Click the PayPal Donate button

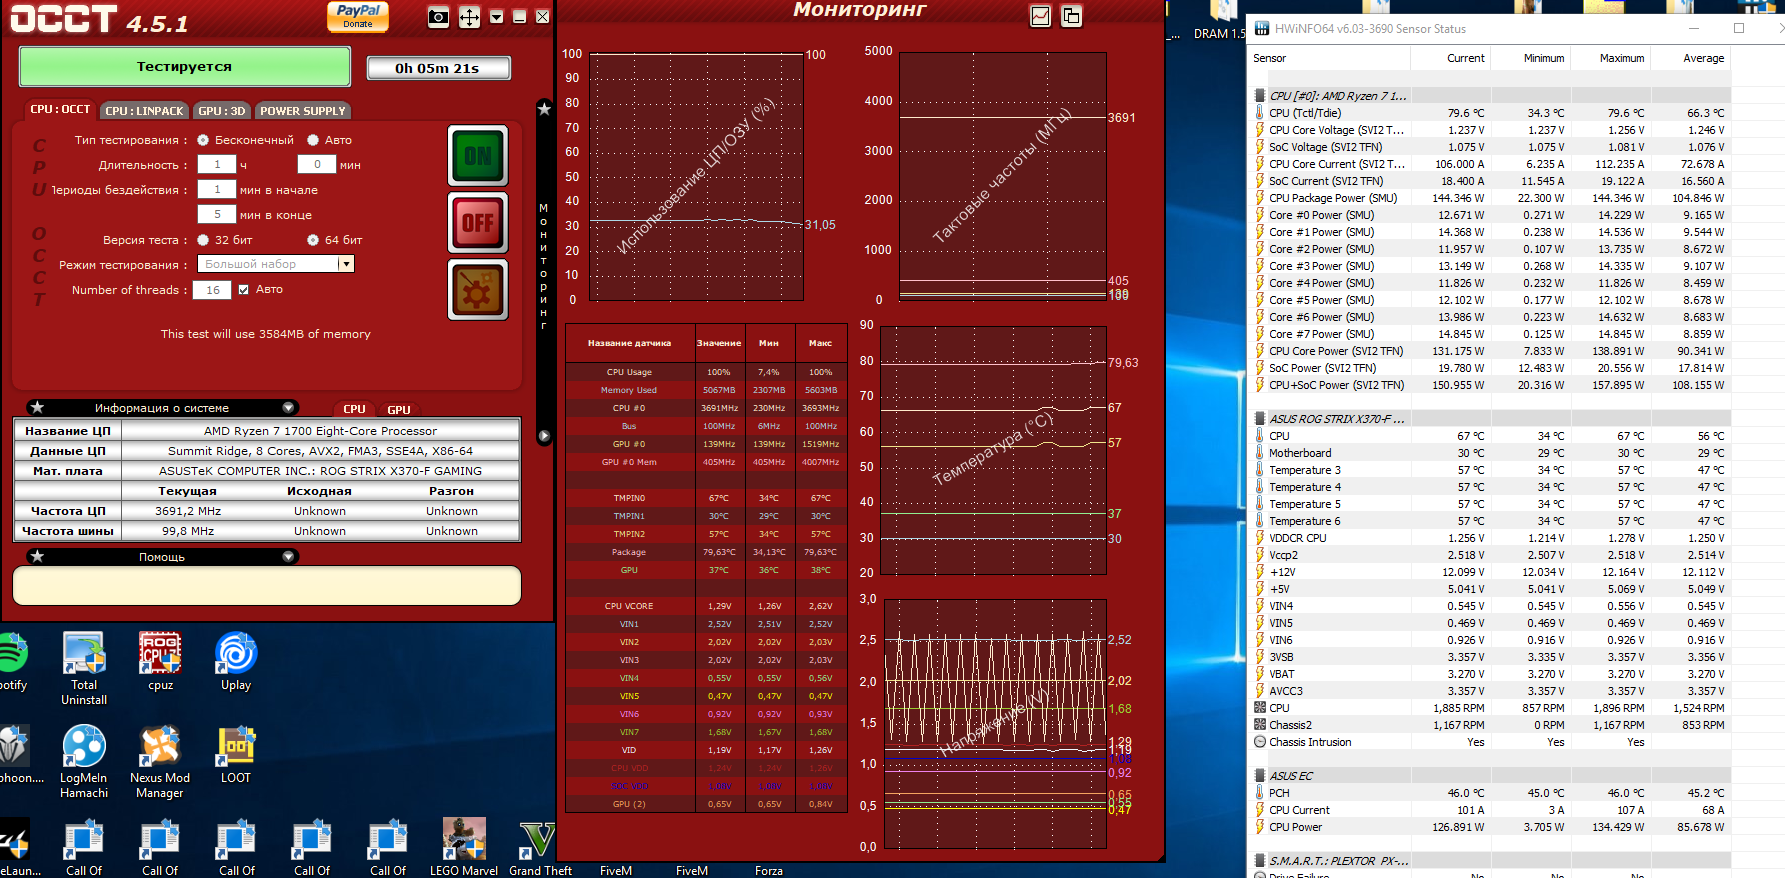pyautogui.click(x=358, y=16)
